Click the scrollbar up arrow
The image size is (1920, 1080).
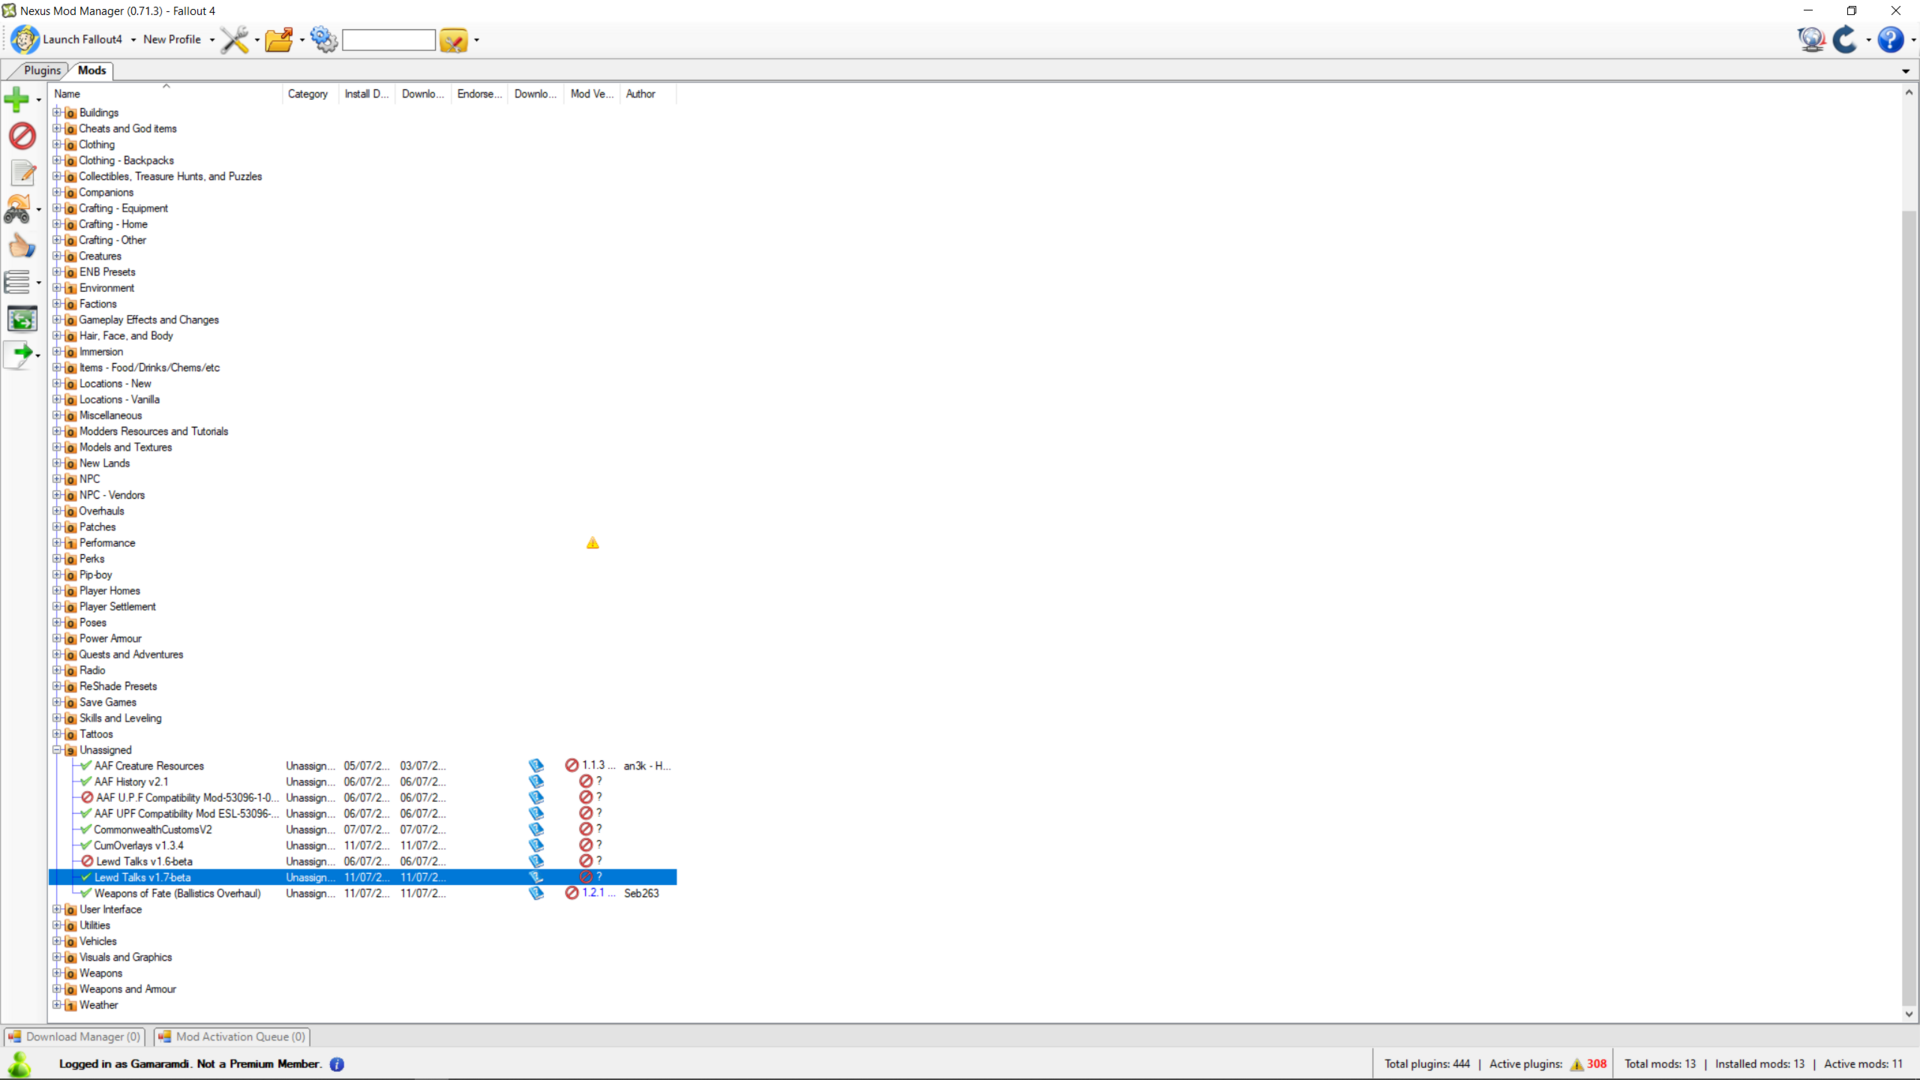point(1908,92)
